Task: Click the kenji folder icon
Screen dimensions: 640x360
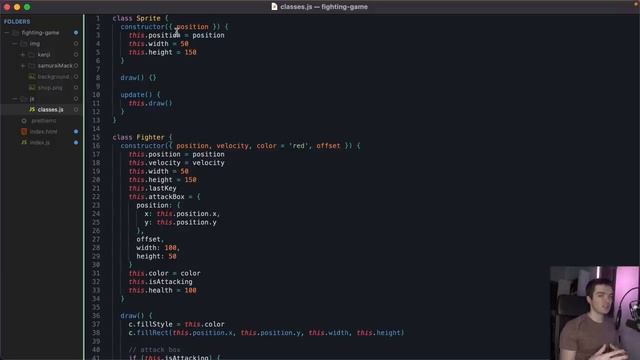Action: tap(31, 55)
